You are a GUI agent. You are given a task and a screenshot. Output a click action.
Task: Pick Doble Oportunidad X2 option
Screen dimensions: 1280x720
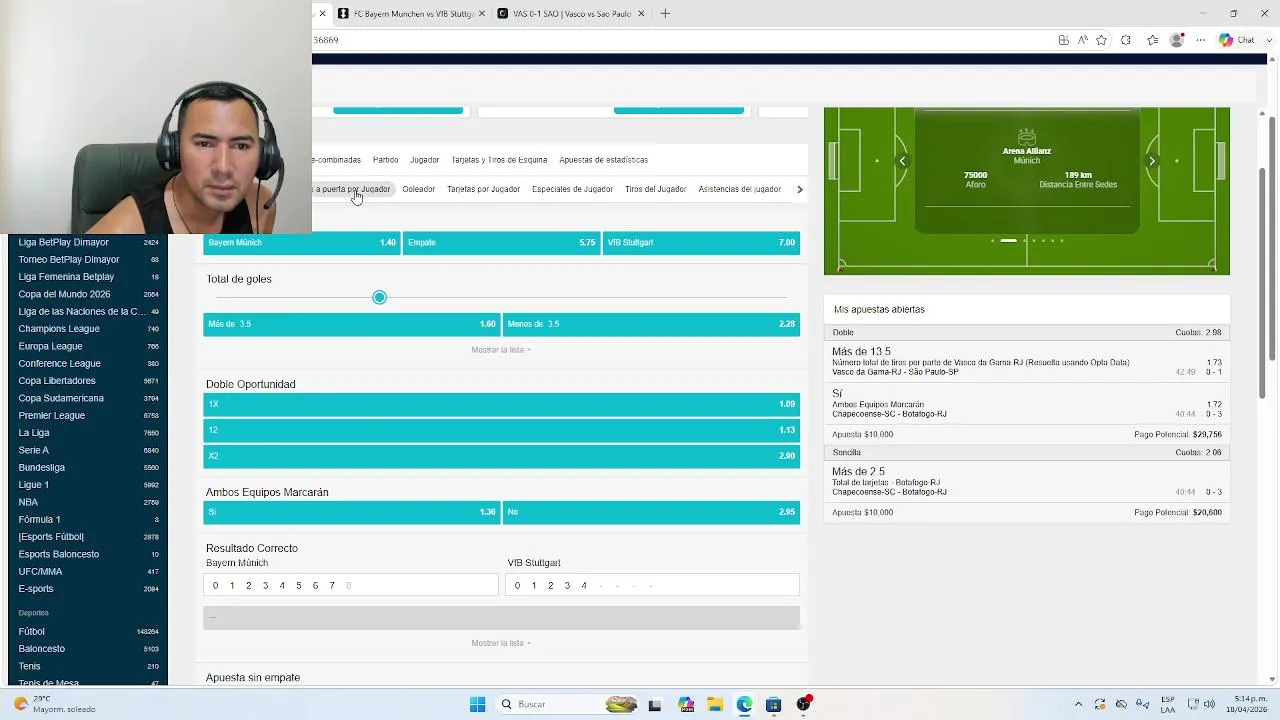[x=501, y=456]
